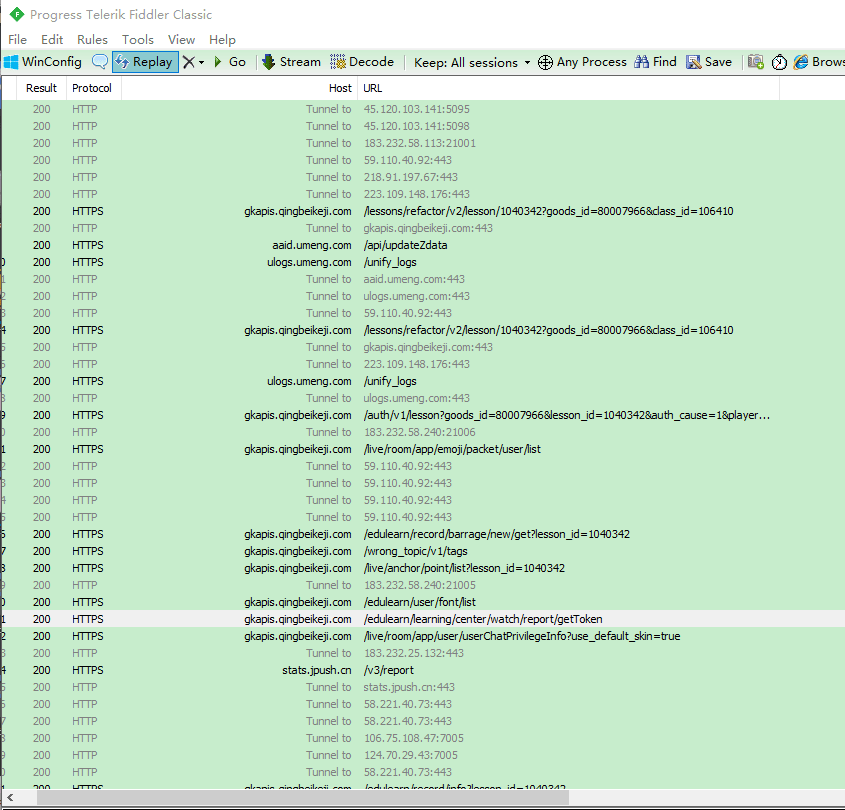
Task: Select the /api/updateZdata session row
Action: (424, 245)
